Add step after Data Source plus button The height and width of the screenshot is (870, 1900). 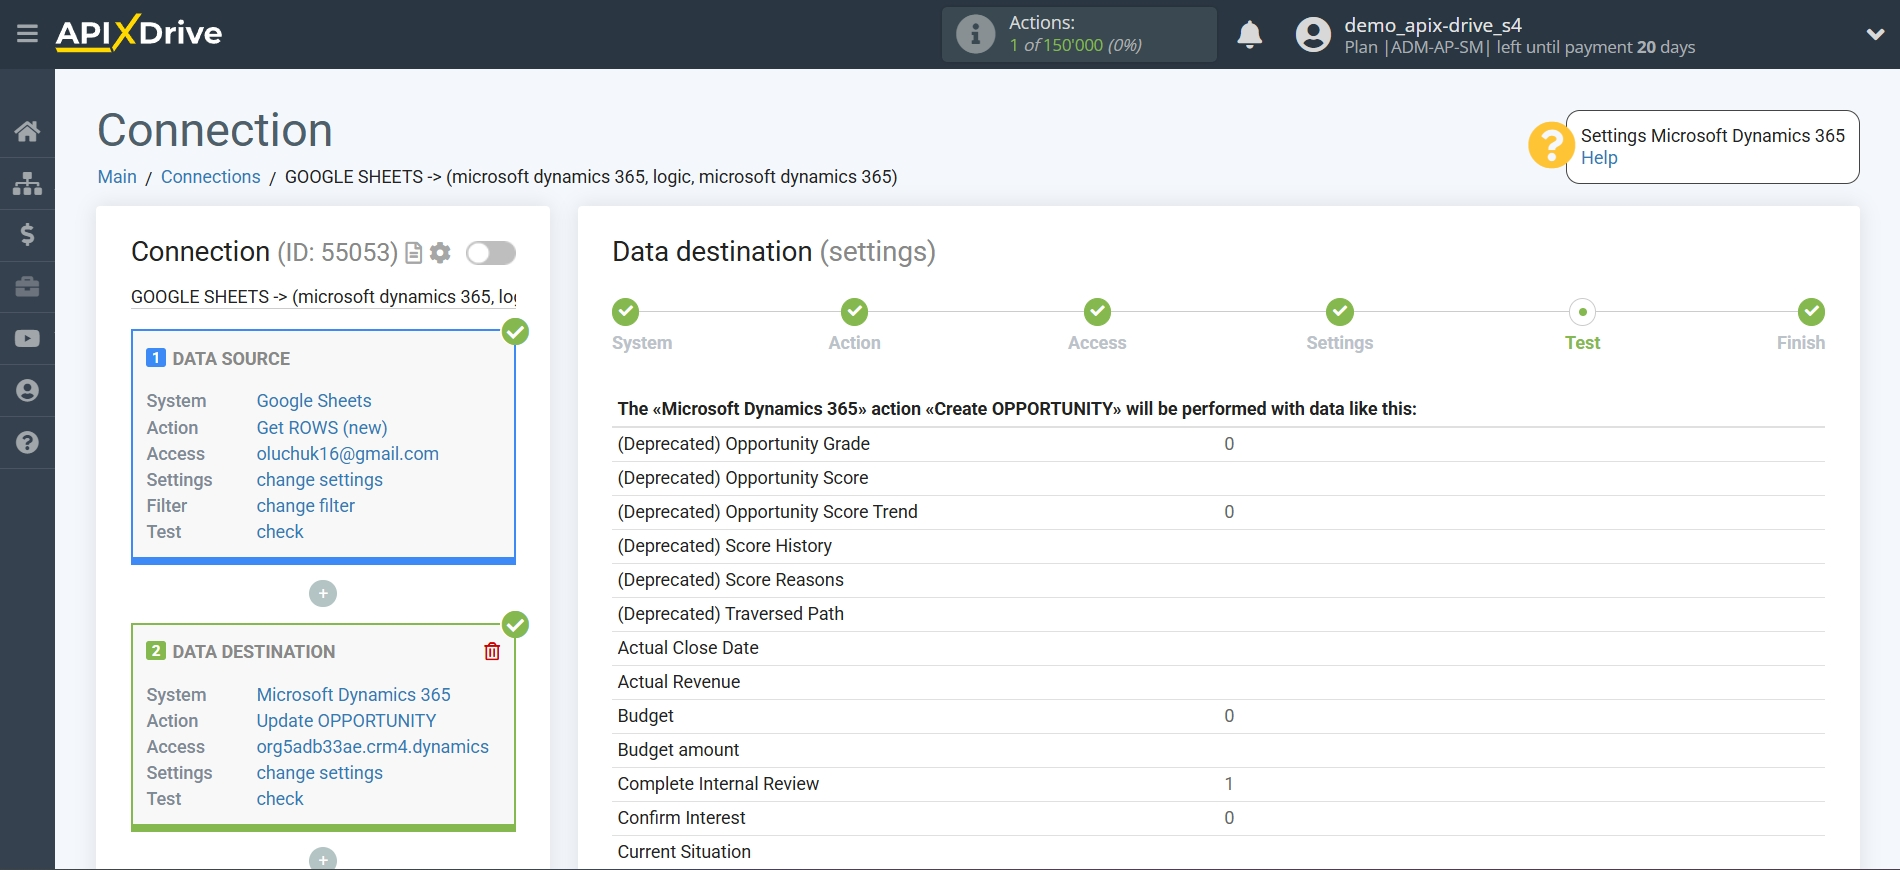323,594
